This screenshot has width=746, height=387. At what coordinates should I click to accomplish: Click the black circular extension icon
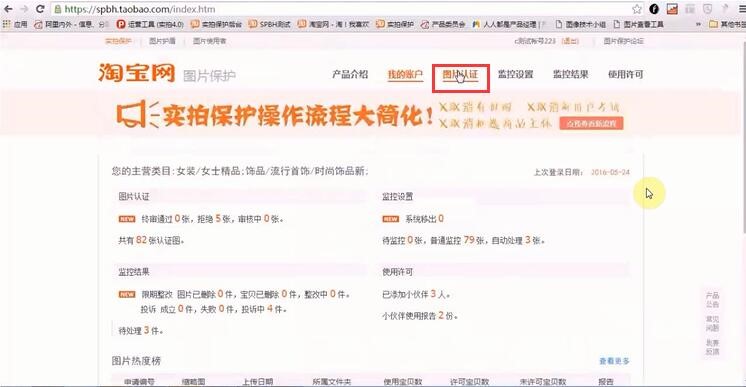tap(654, 9)
